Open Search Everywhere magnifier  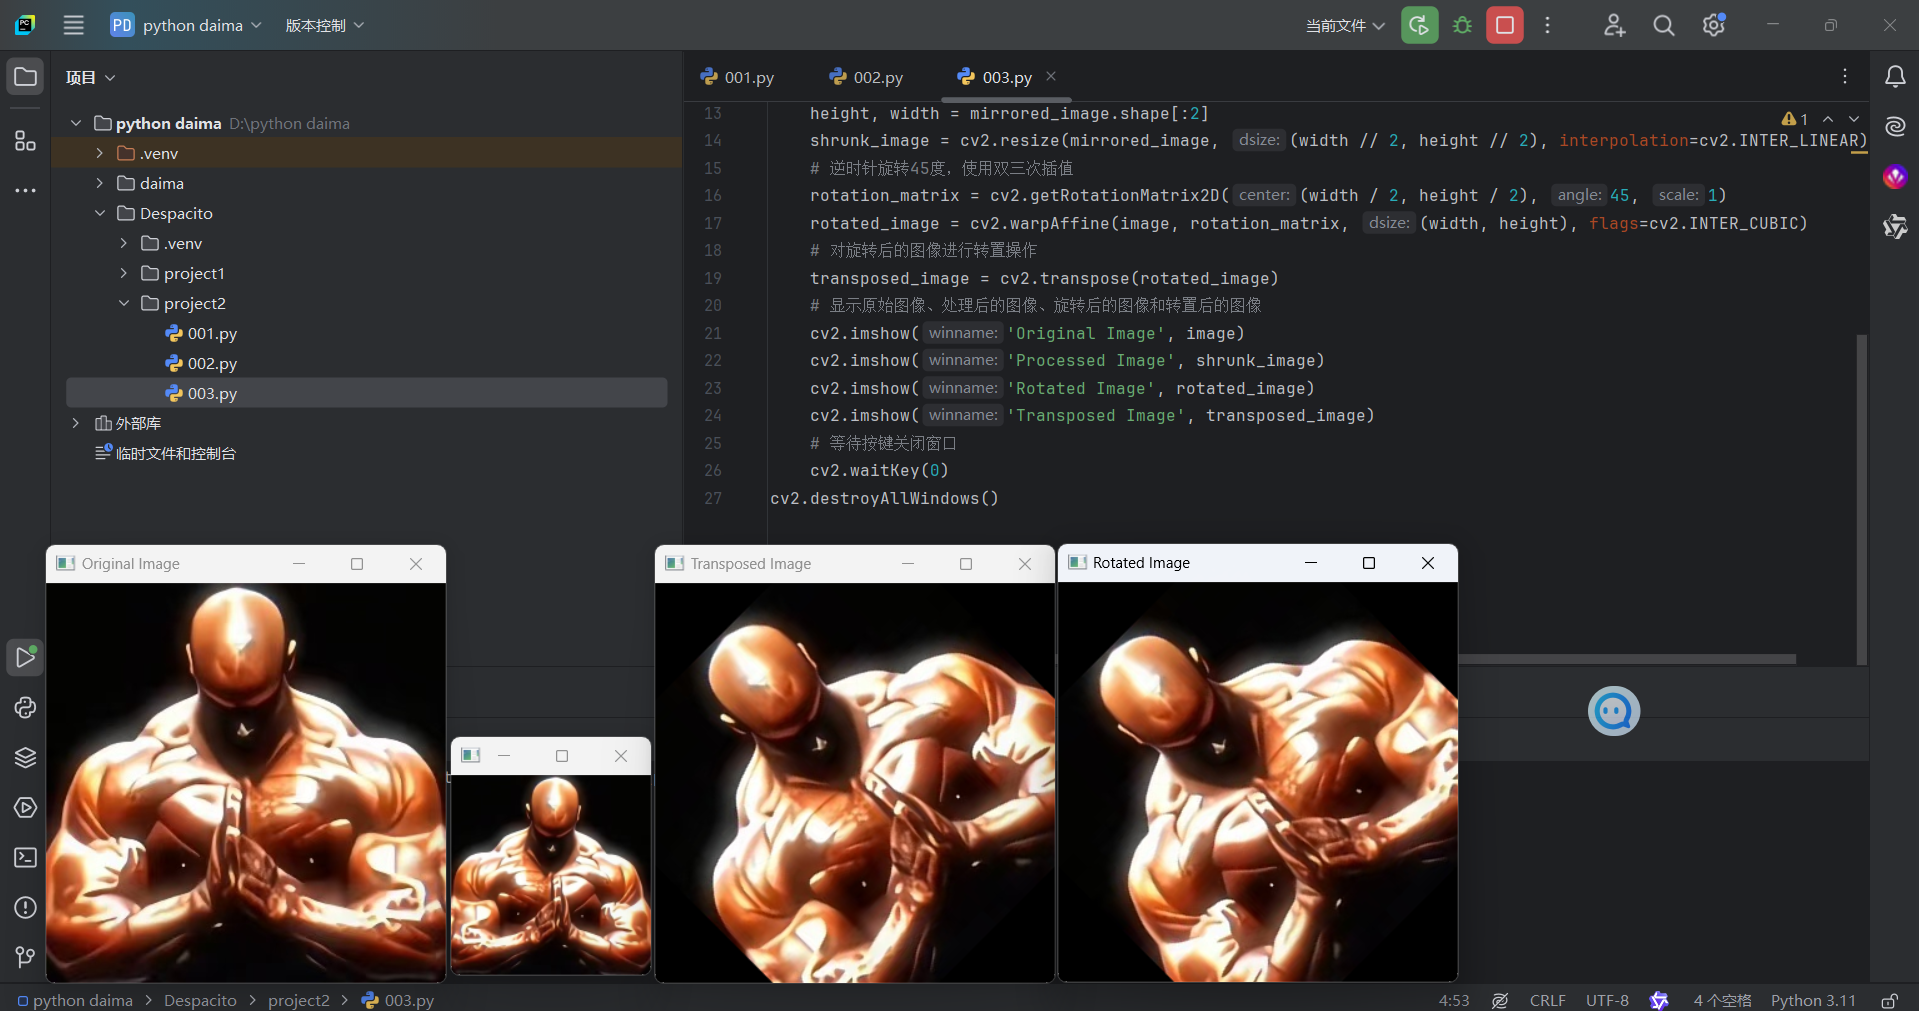coord(1664,25)
